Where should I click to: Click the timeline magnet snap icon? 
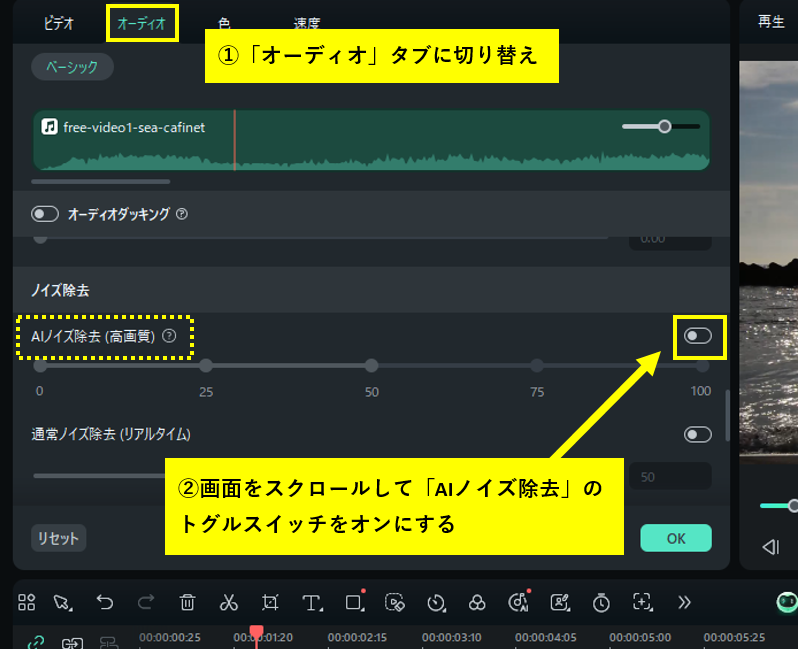click(x=109, y=642)
